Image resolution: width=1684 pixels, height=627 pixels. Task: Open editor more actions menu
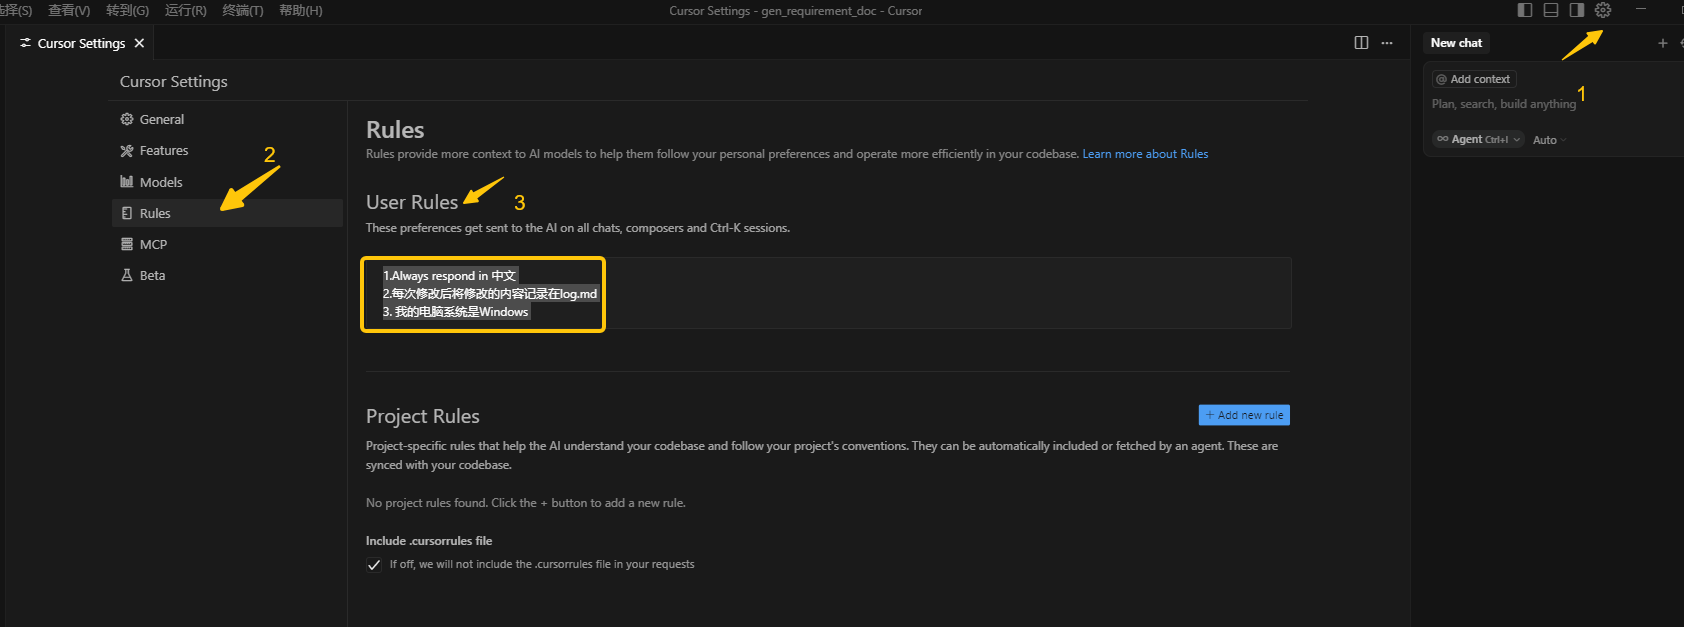[1387, 43]
